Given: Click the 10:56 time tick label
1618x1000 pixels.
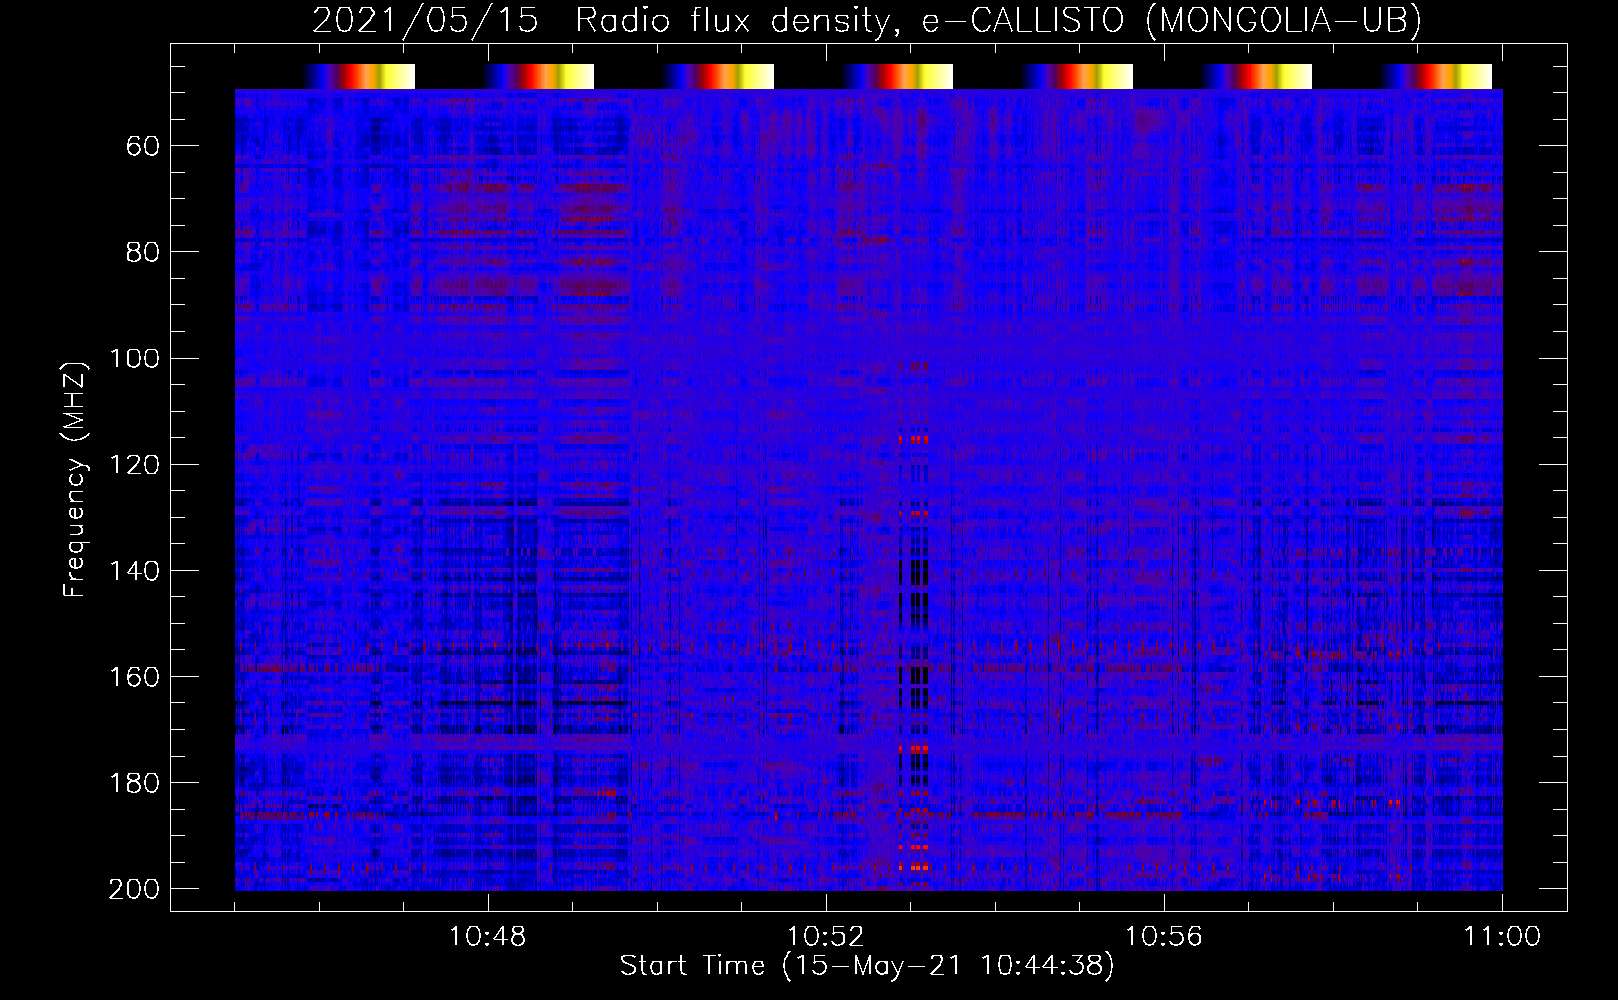Looking at the screenshot, I should 1164,937.
